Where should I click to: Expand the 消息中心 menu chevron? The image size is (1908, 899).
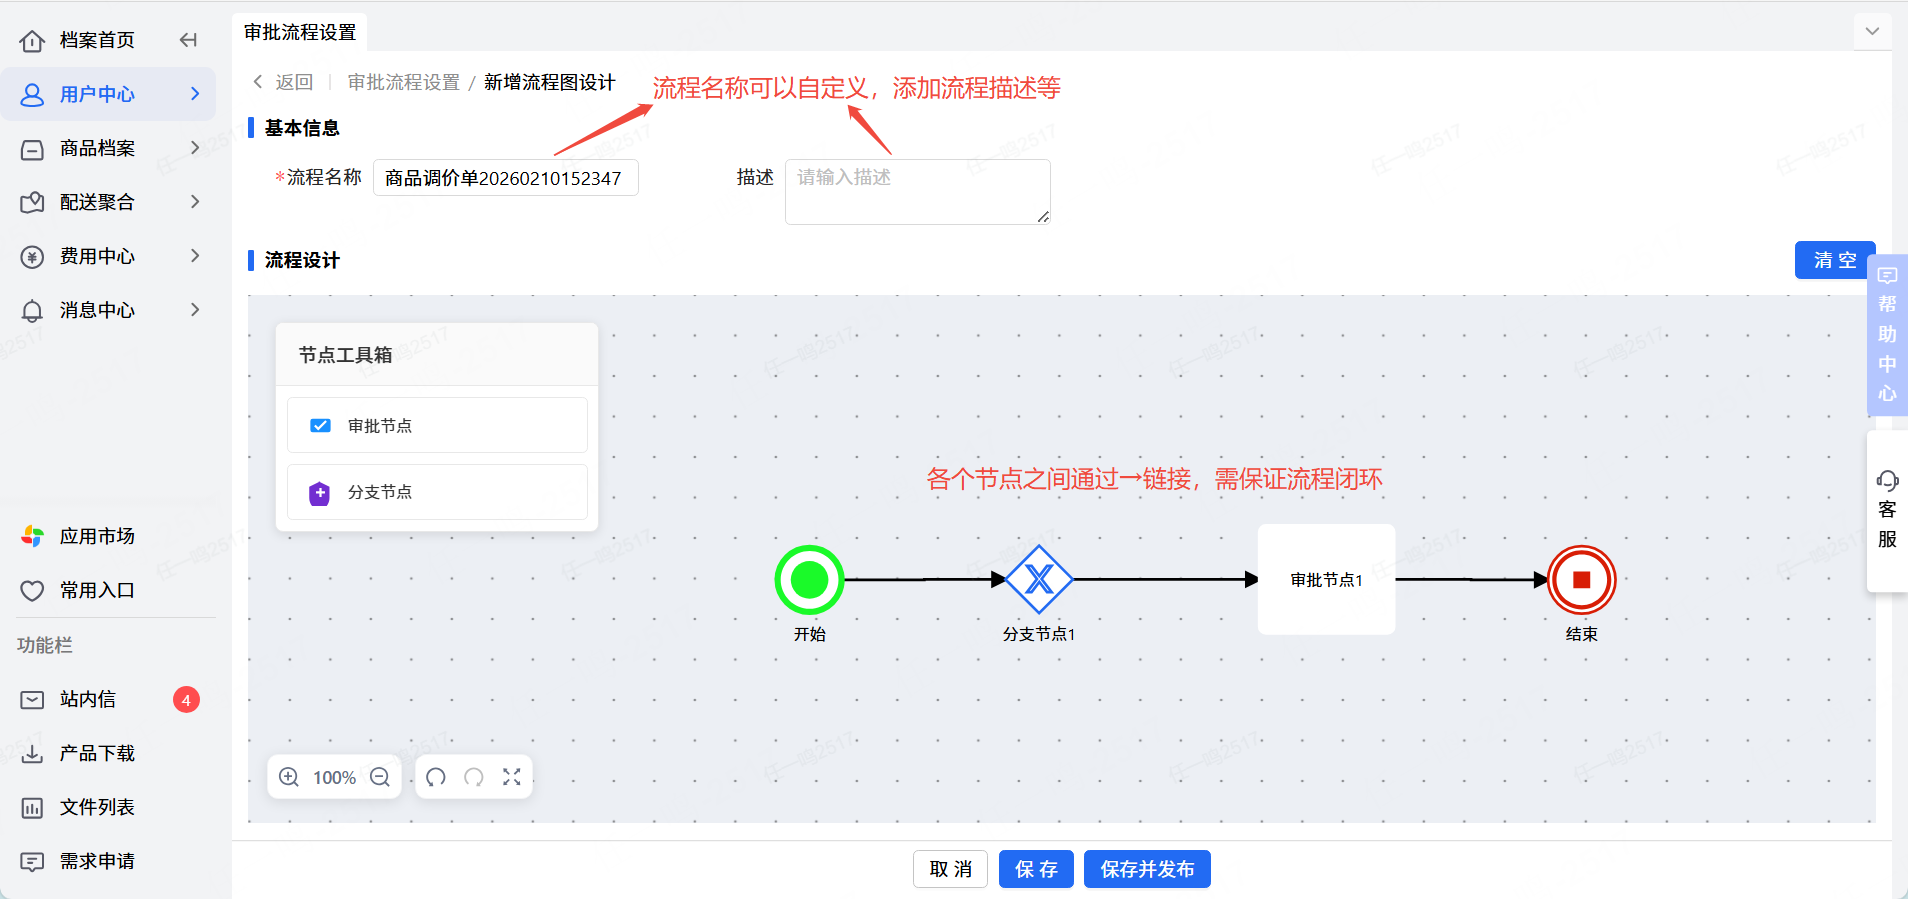click(195, 310)
